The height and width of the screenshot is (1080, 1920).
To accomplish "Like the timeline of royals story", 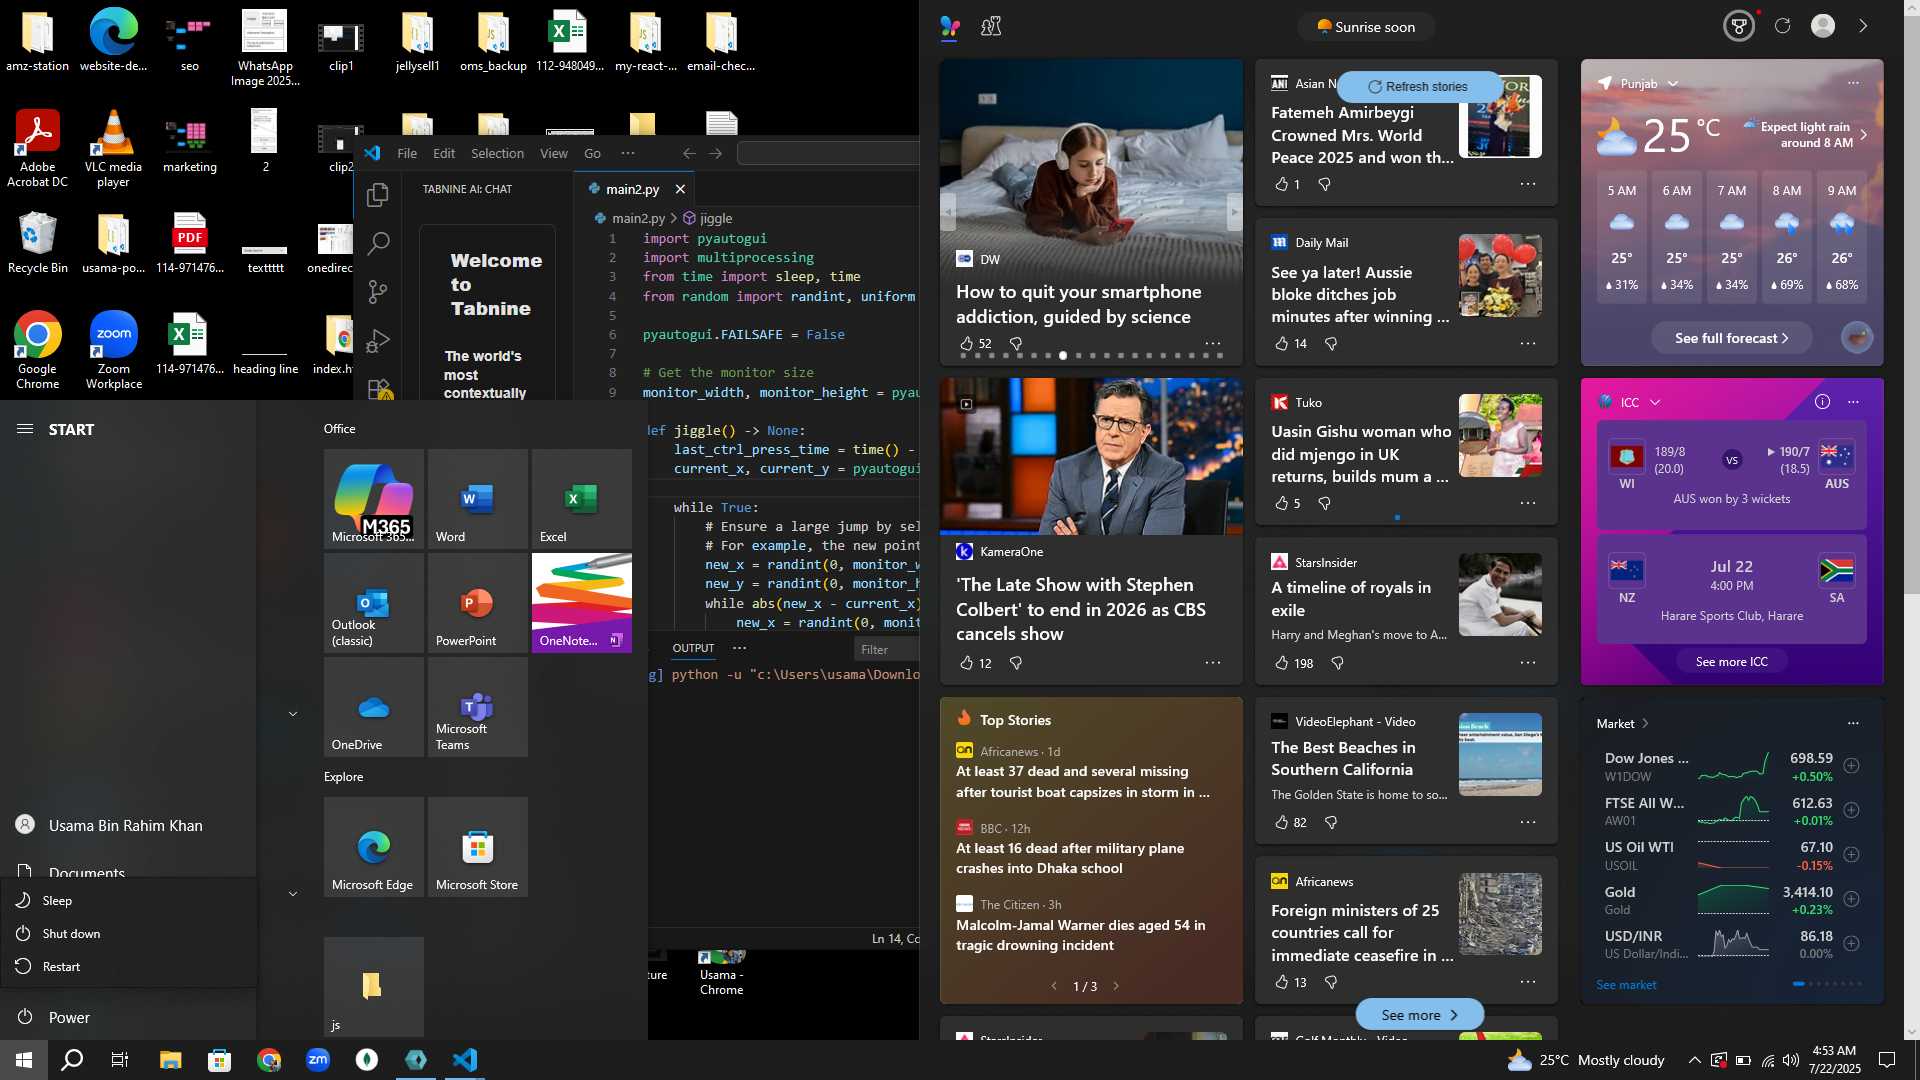I will point(1282,663).
